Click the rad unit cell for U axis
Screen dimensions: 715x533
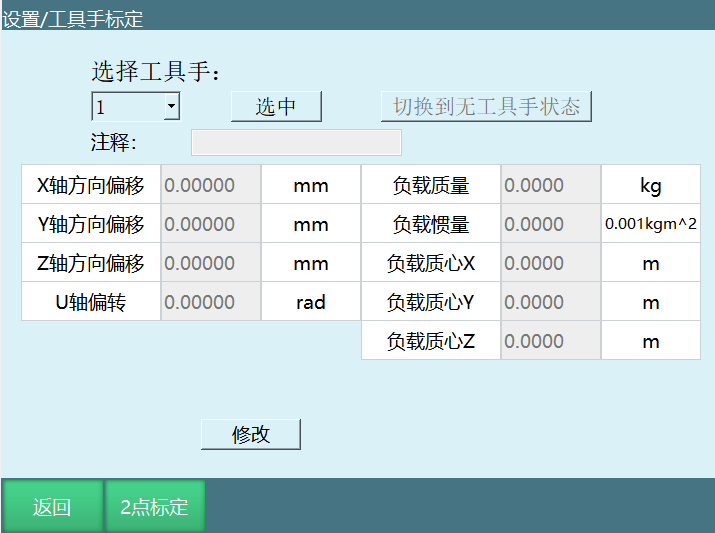pyautogui.click(x=310, y=302)
